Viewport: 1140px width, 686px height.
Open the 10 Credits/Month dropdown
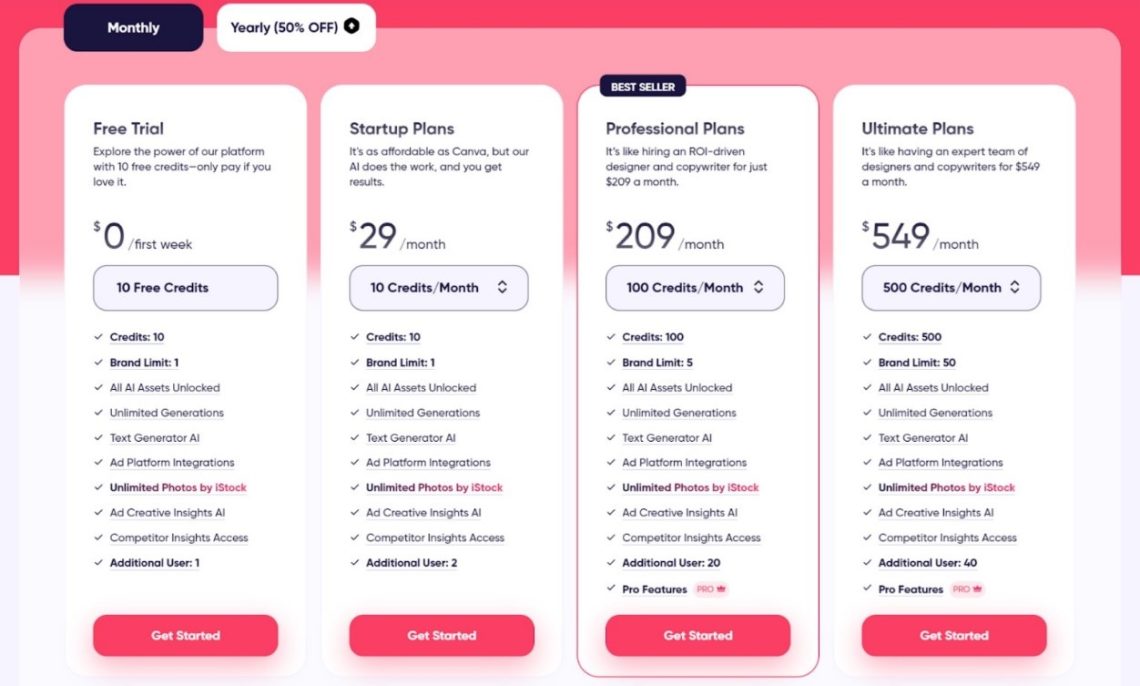point(438,288)
